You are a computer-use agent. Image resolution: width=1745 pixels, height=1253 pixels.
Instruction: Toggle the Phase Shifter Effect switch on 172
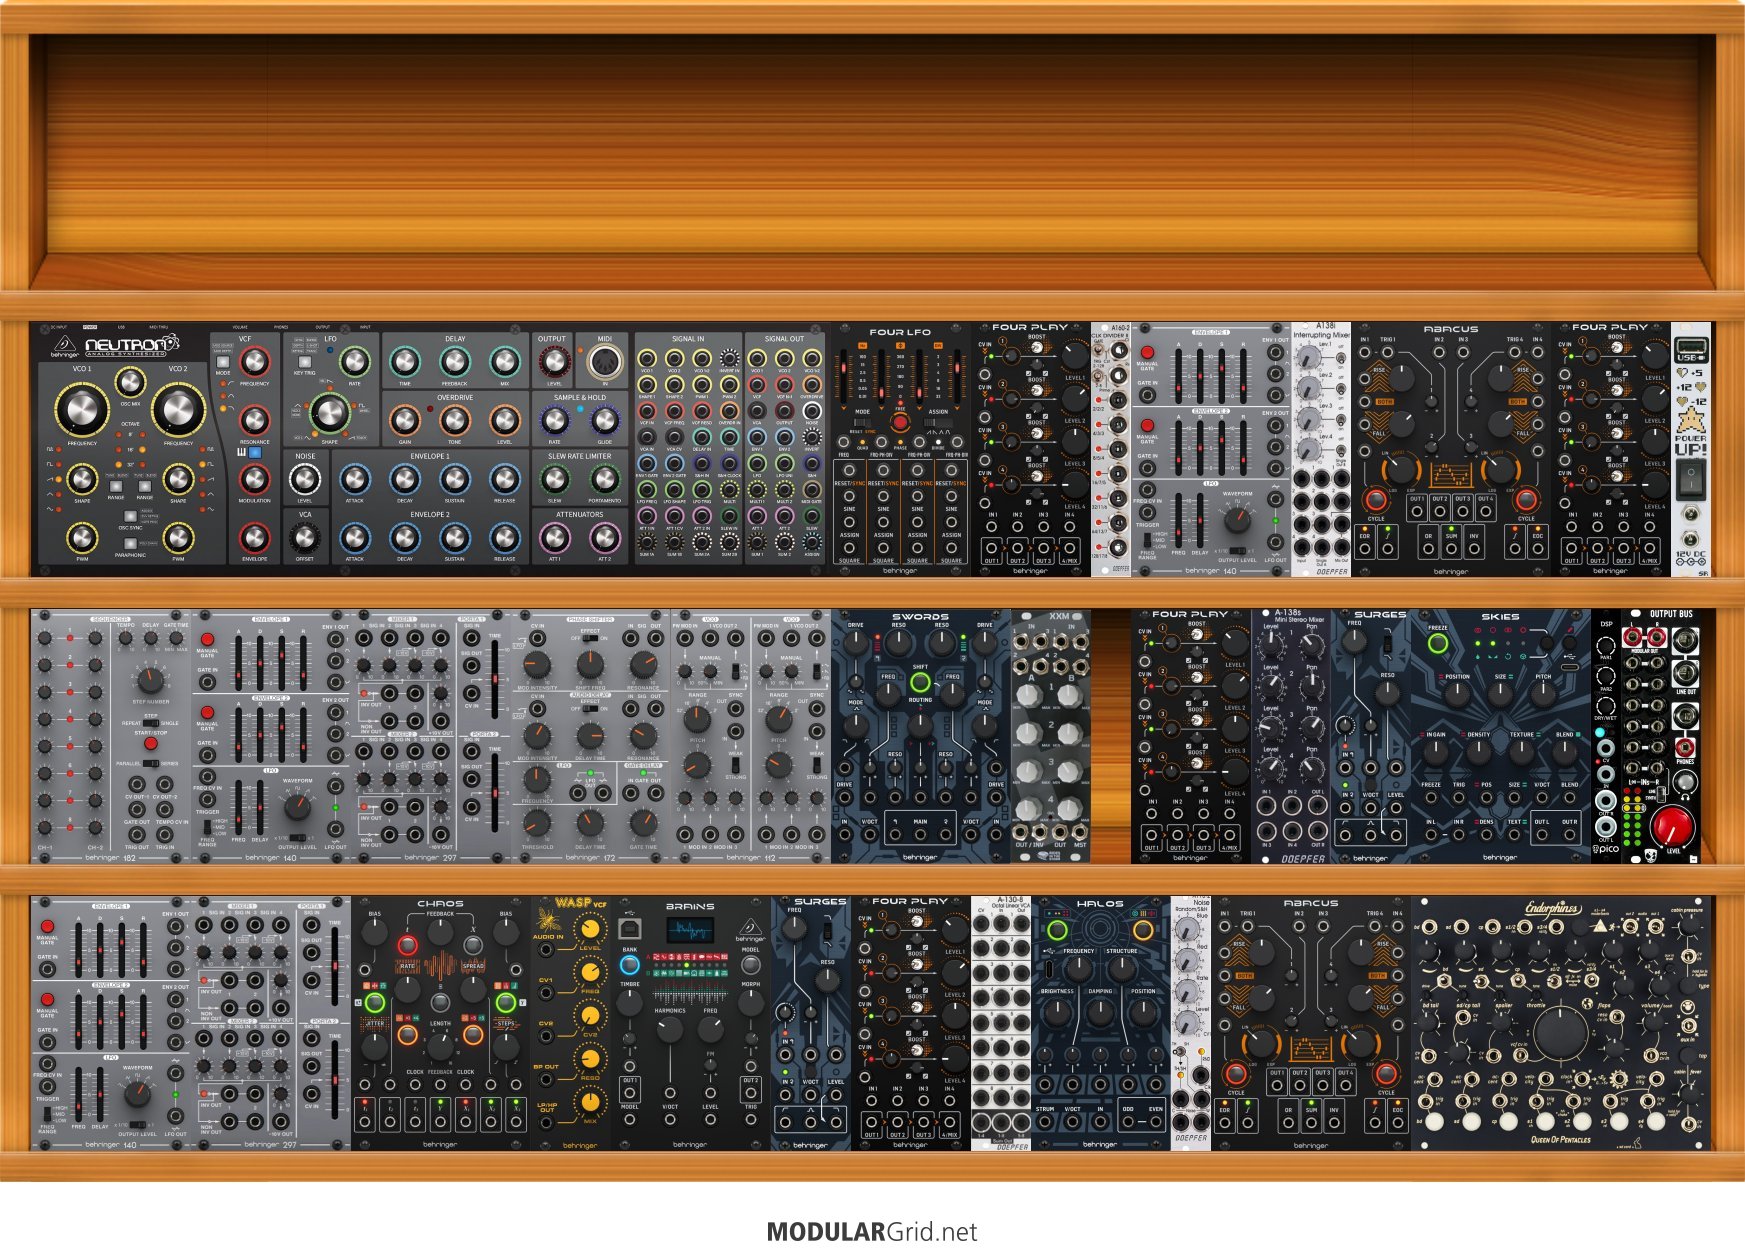[x=591, y=638]
